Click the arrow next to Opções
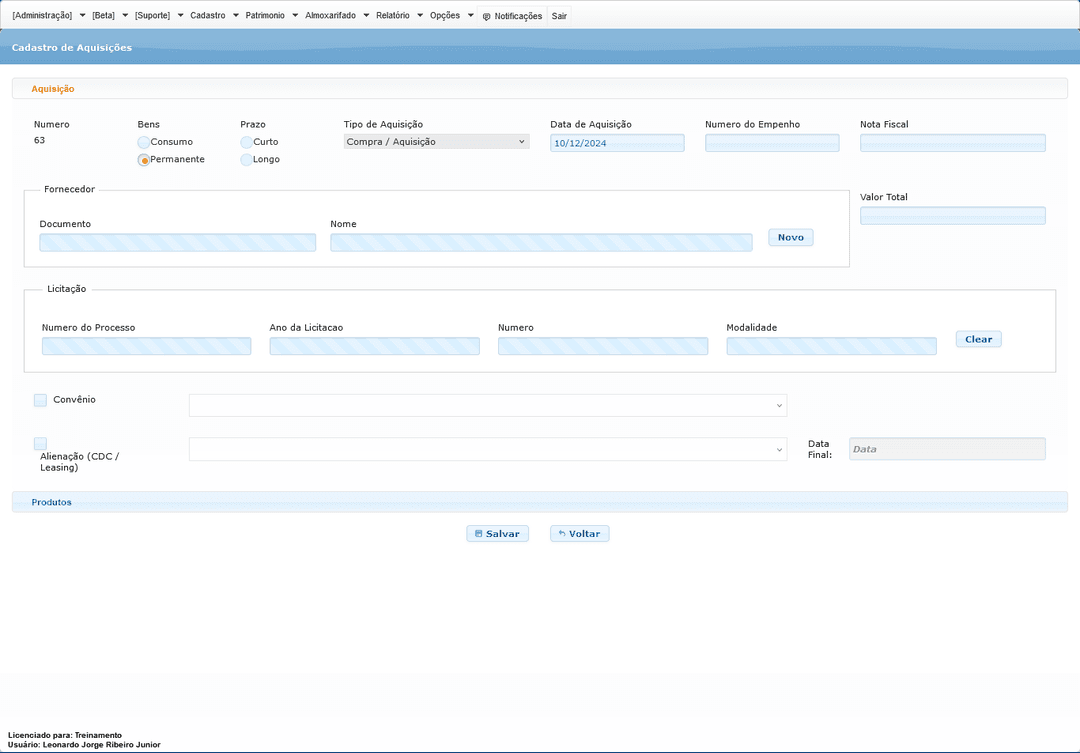 (x=470, y=15)
